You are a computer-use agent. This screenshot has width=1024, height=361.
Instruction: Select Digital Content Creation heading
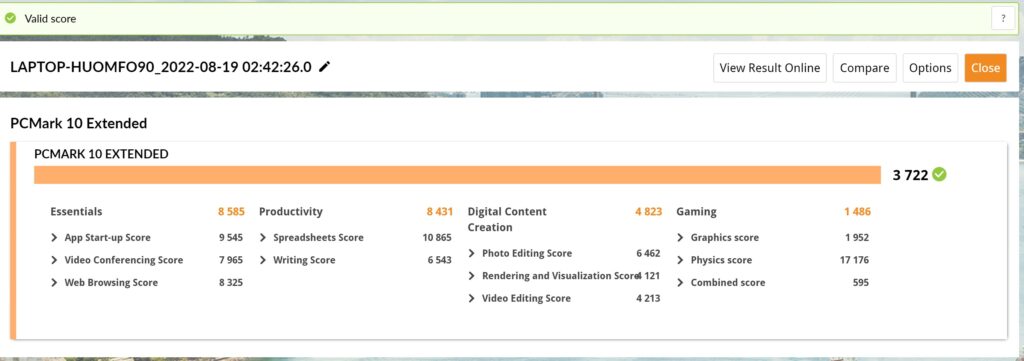[507, 219]
